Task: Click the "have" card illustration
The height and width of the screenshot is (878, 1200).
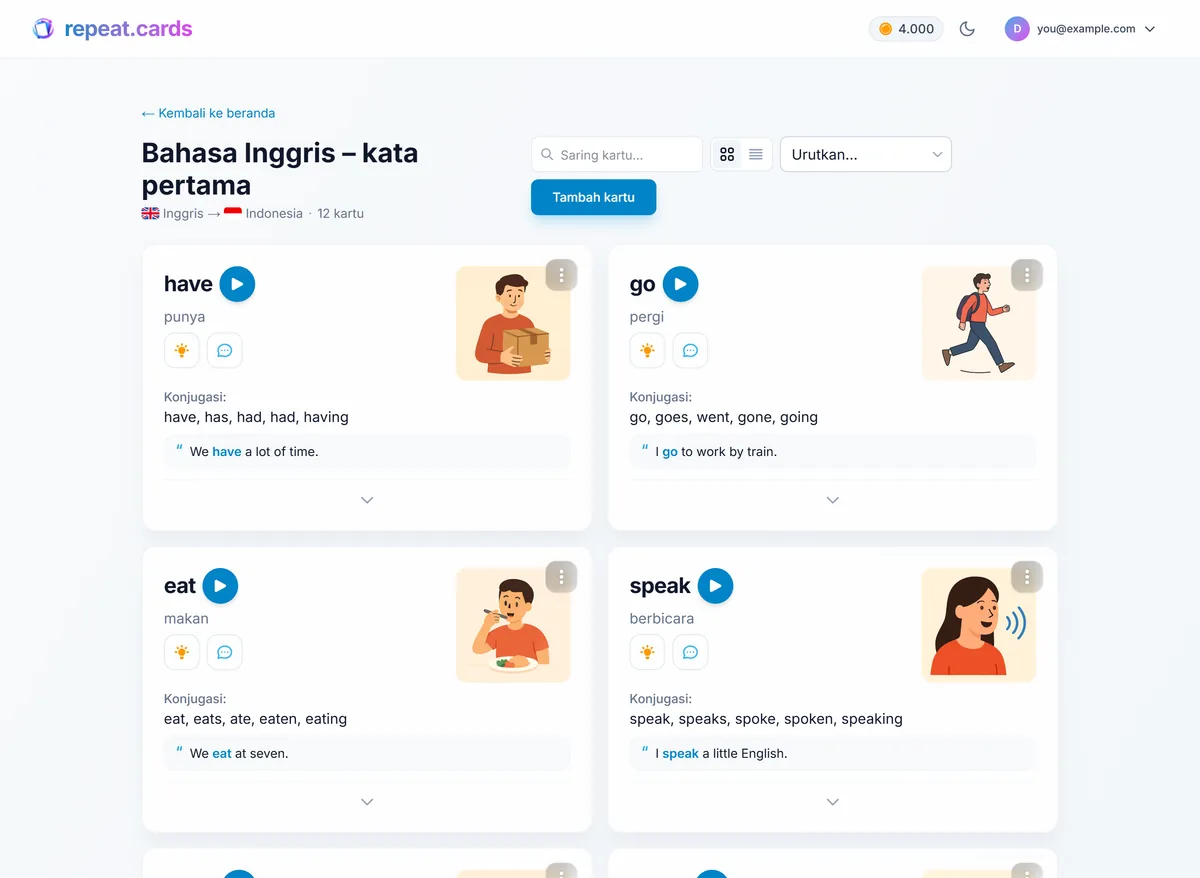Action: (x=513, y=323)
